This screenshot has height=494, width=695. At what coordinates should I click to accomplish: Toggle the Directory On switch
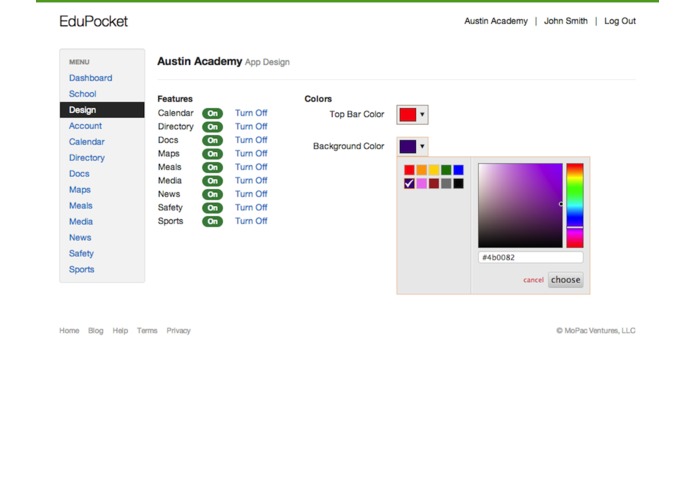[212, 127]
